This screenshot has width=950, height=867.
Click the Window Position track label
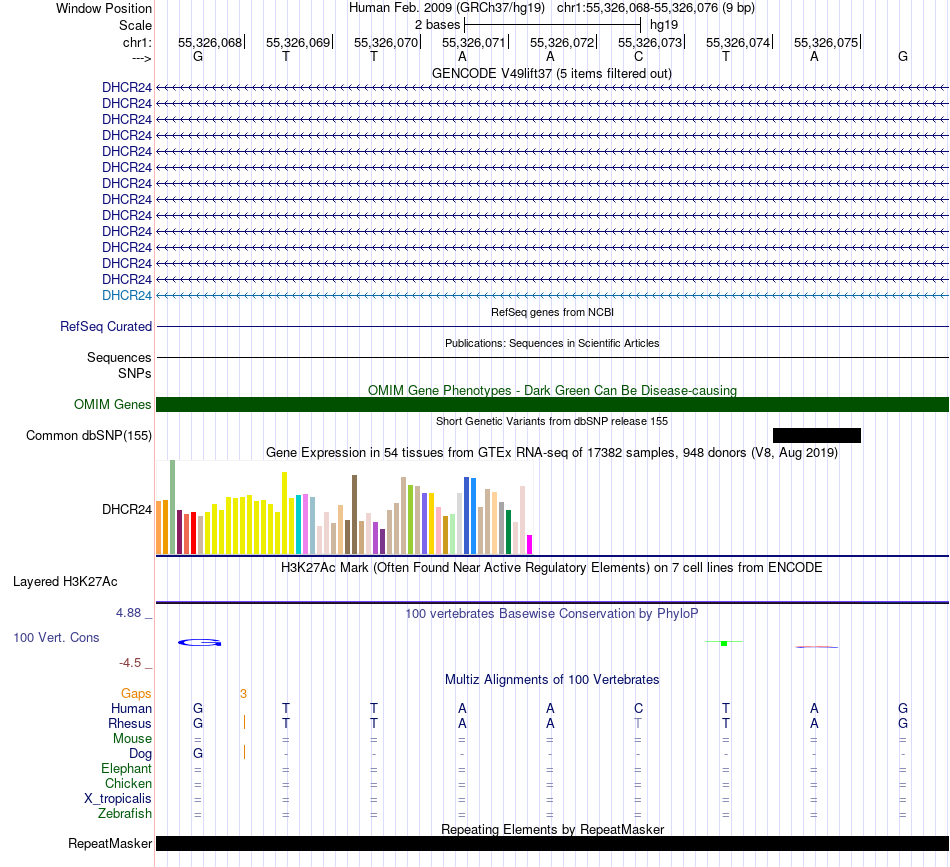point(104,8)
